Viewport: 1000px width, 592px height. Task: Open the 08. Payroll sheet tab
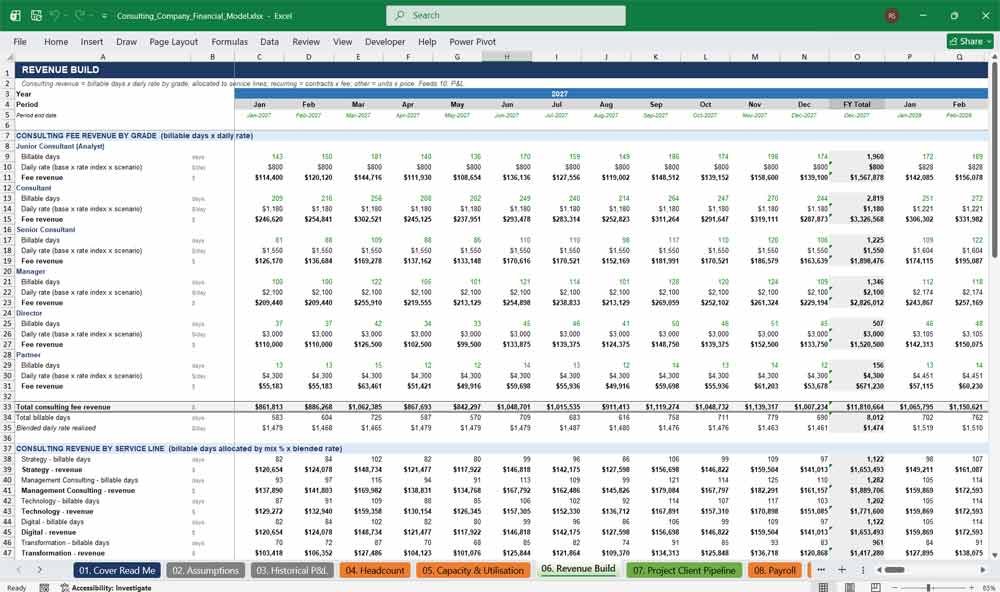(775, 570)
